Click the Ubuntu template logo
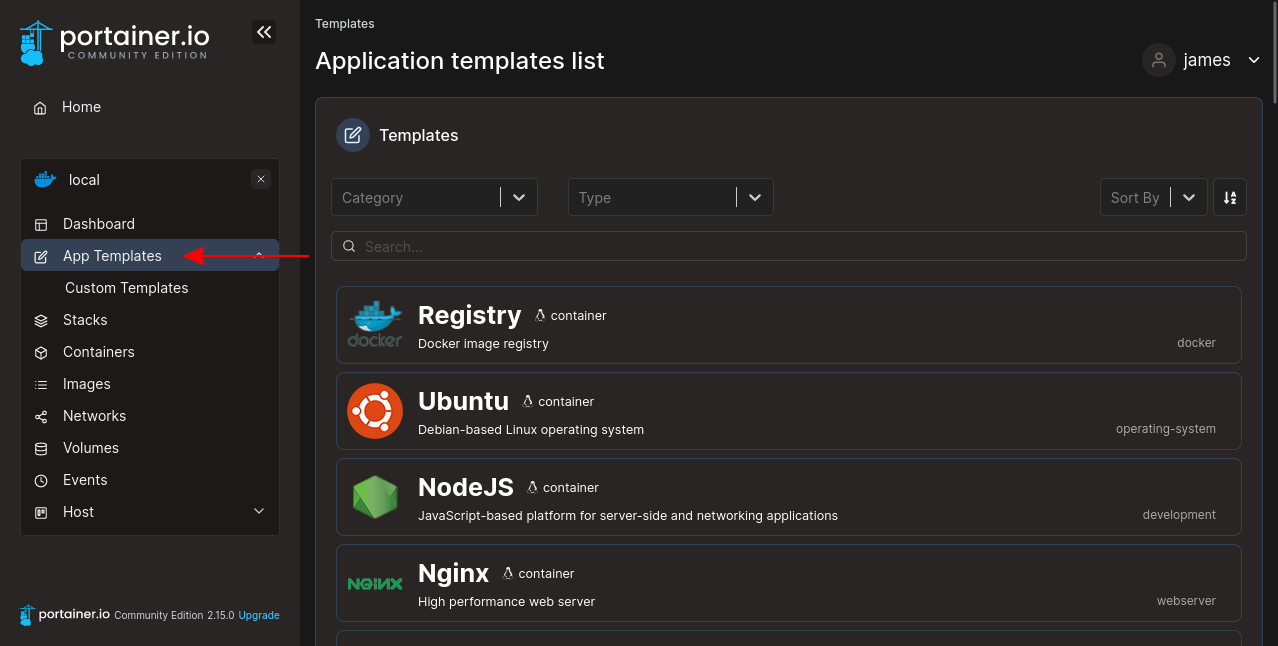This screenshot has height=646, width=1278. pyautogui.click(x=375, y=411)
